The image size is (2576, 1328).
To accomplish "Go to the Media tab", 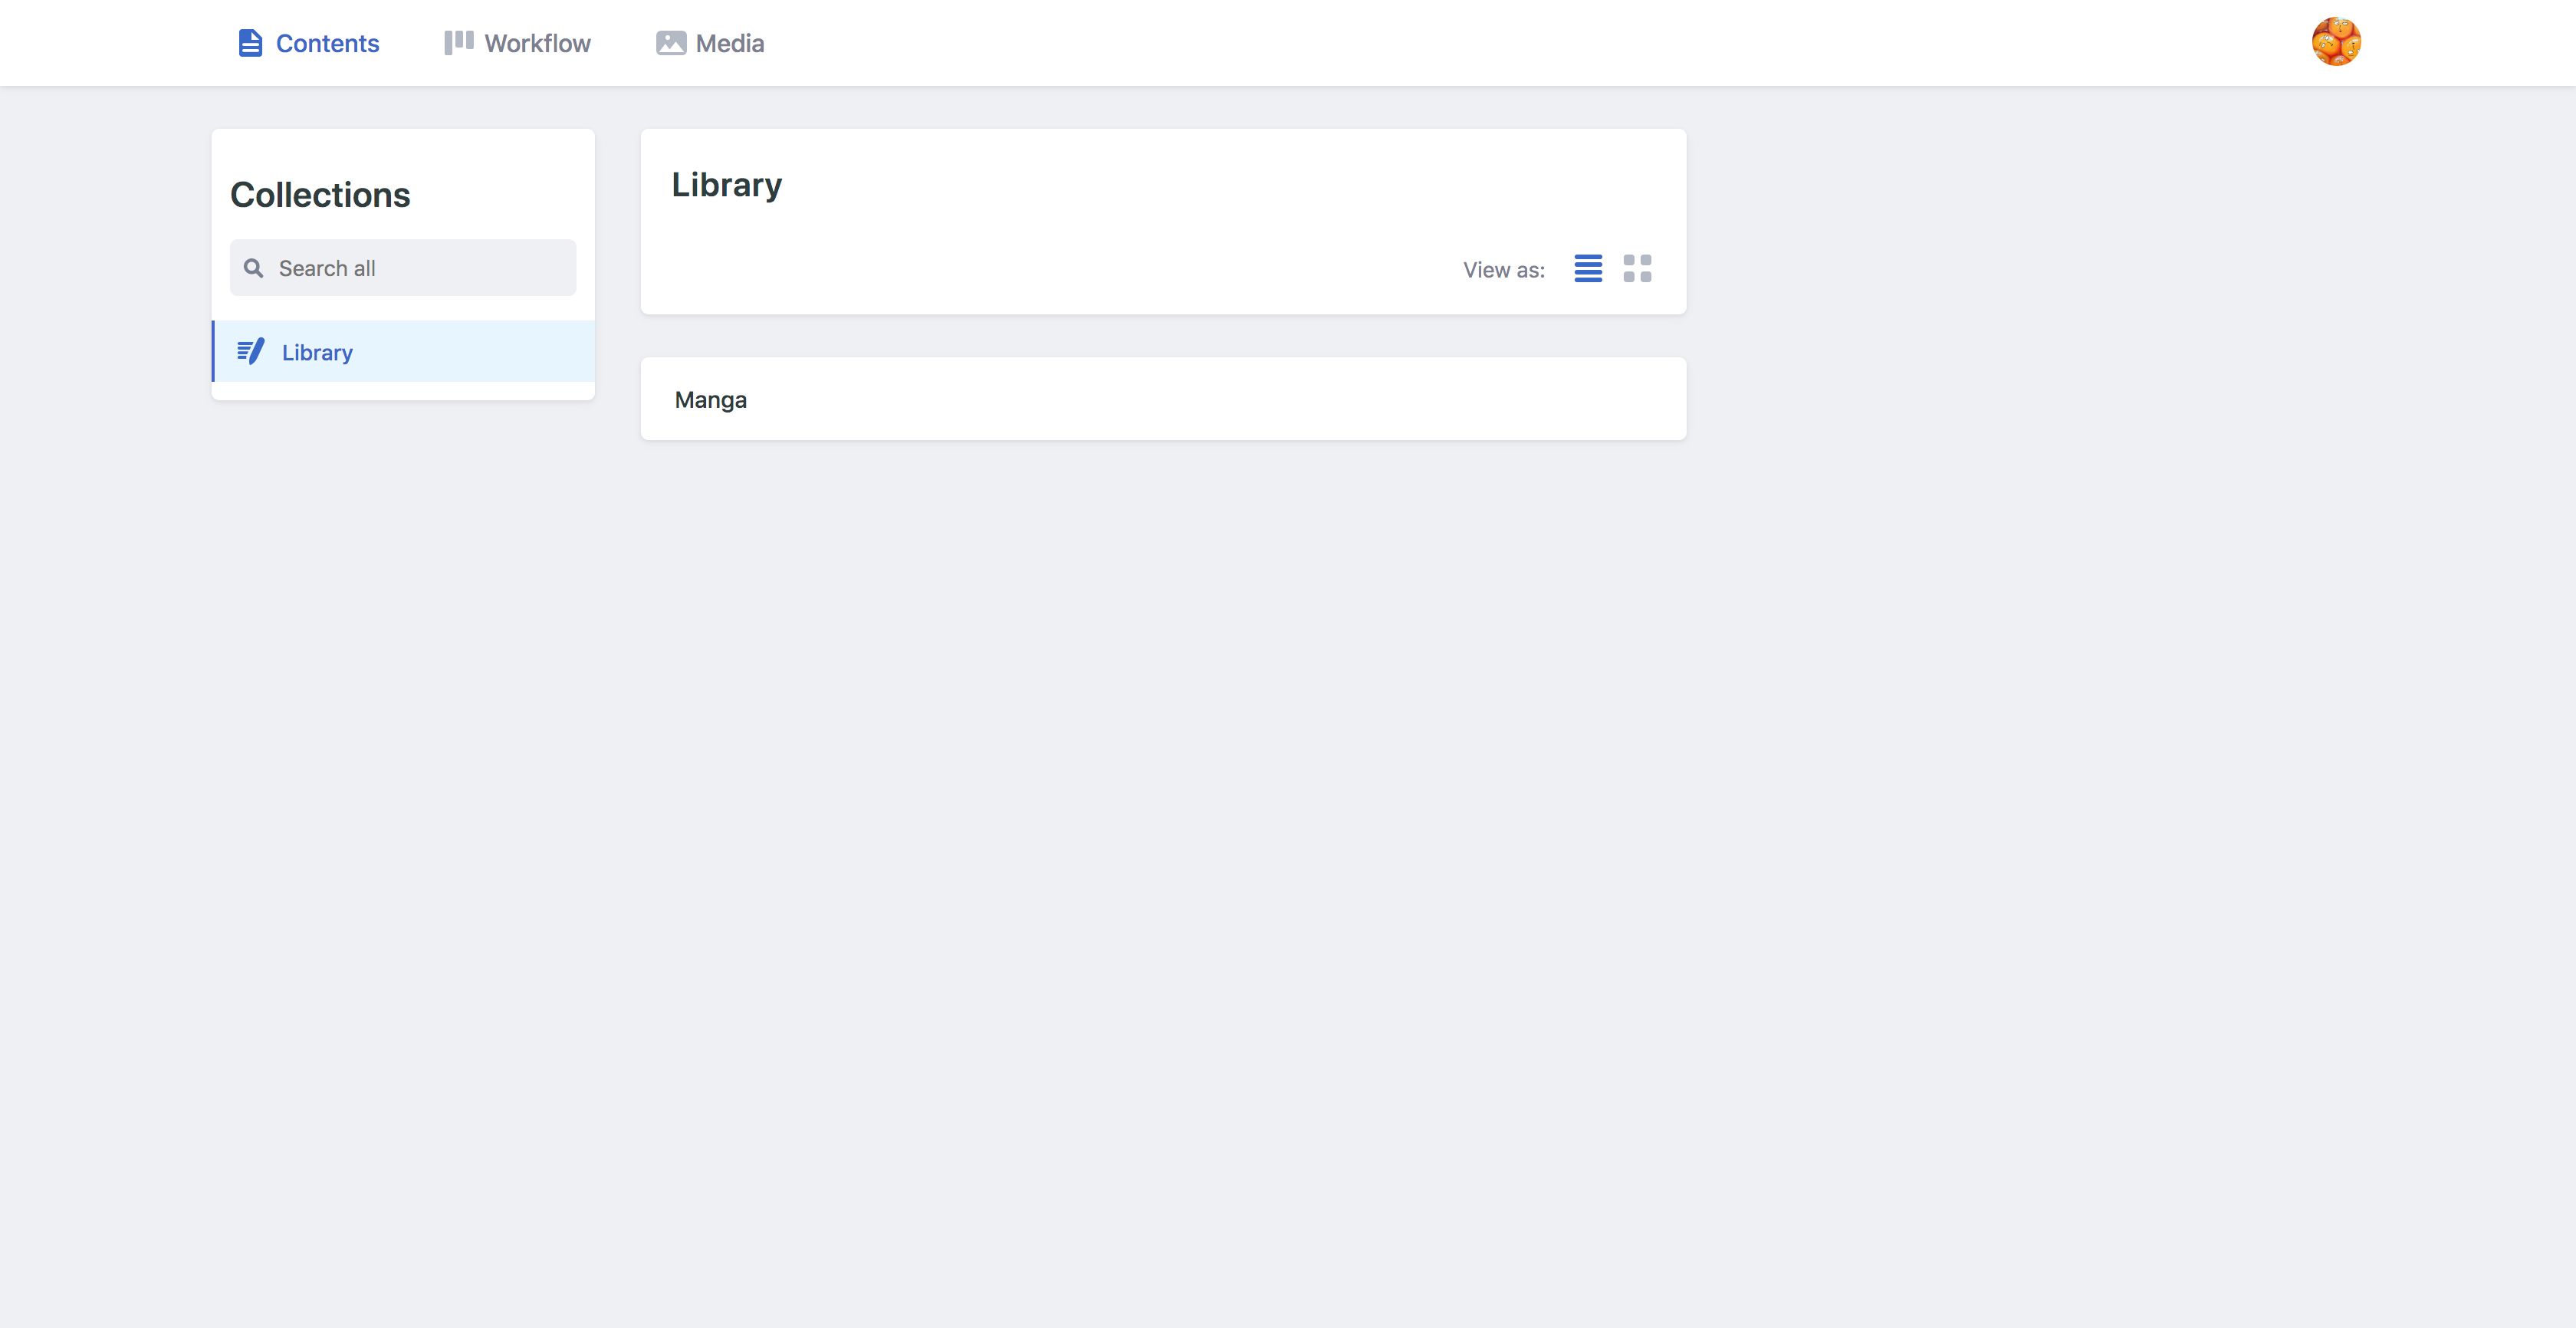I will pyautogui.click(x=711, y=43).
